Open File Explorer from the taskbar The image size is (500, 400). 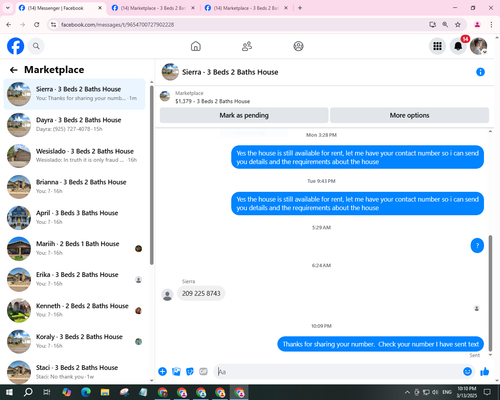tap(105, 392)
